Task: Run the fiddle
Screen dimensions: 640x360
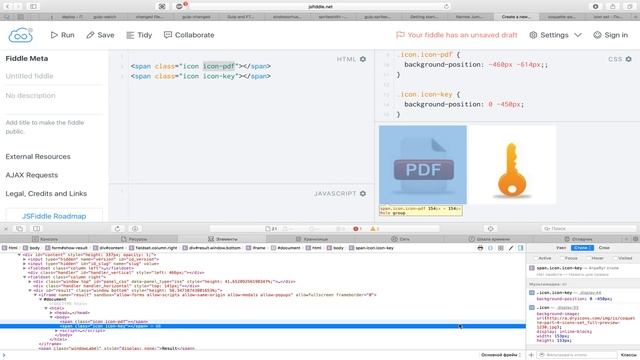Action: (62, 35)
